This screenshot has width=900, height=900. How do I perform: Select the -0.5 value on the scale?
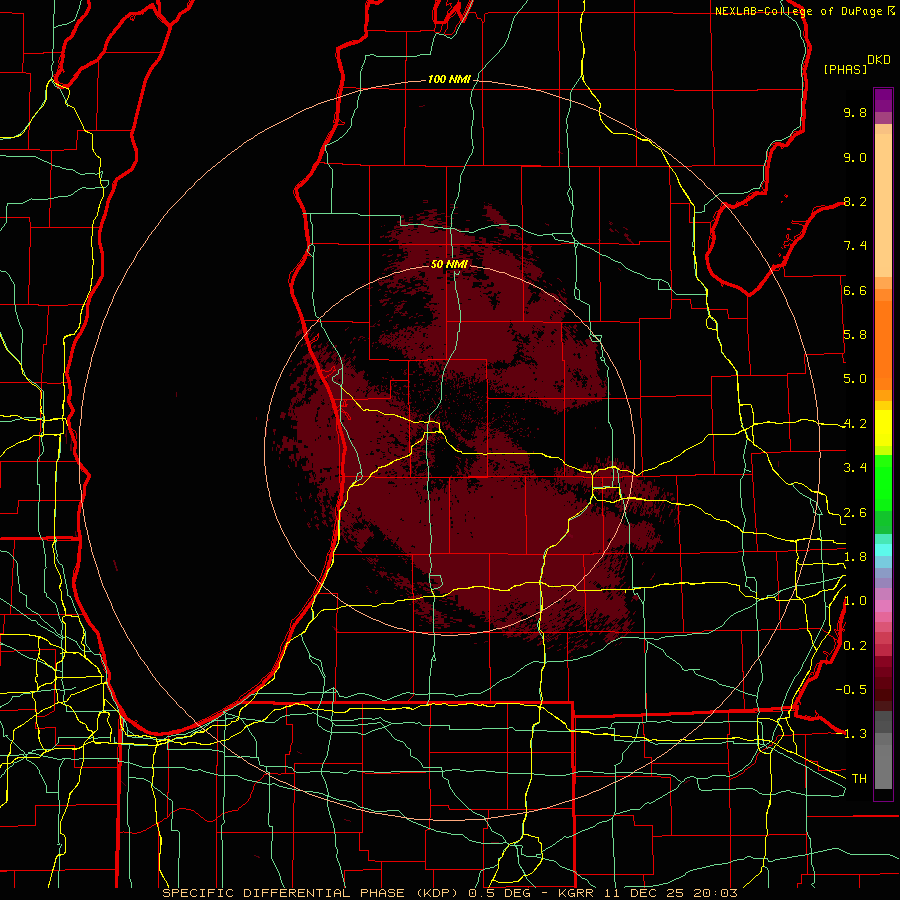click(x=851, y=690)
